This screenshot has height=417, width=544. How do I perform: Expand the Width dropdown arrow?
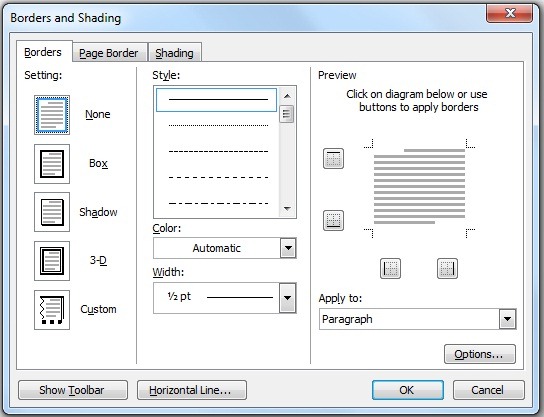tap(288, 298)
